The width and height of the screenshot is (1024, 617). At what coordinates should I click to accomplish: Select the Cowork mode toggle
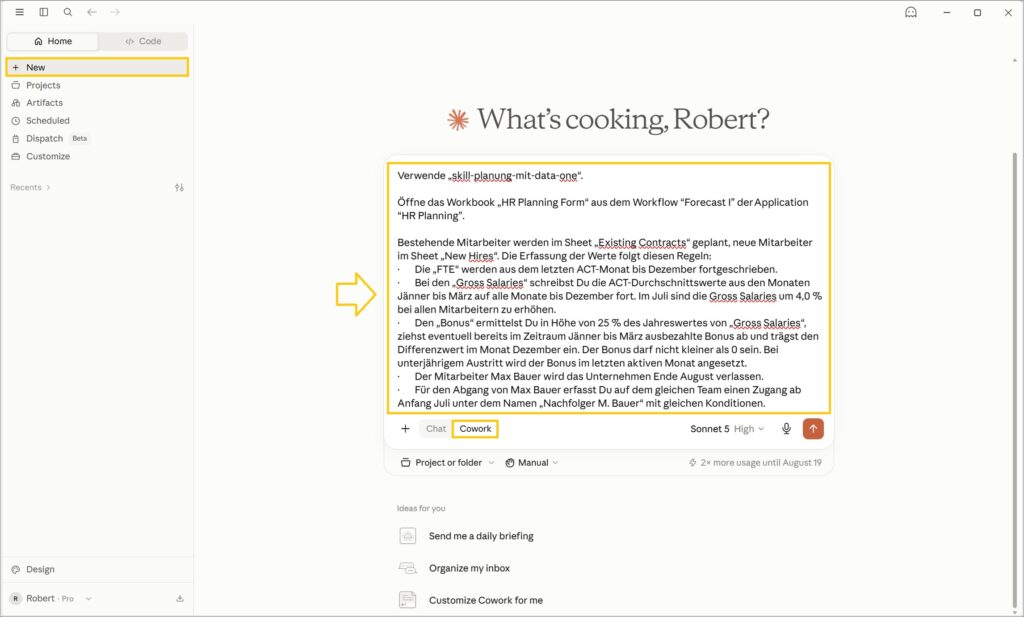pos(475,429)
